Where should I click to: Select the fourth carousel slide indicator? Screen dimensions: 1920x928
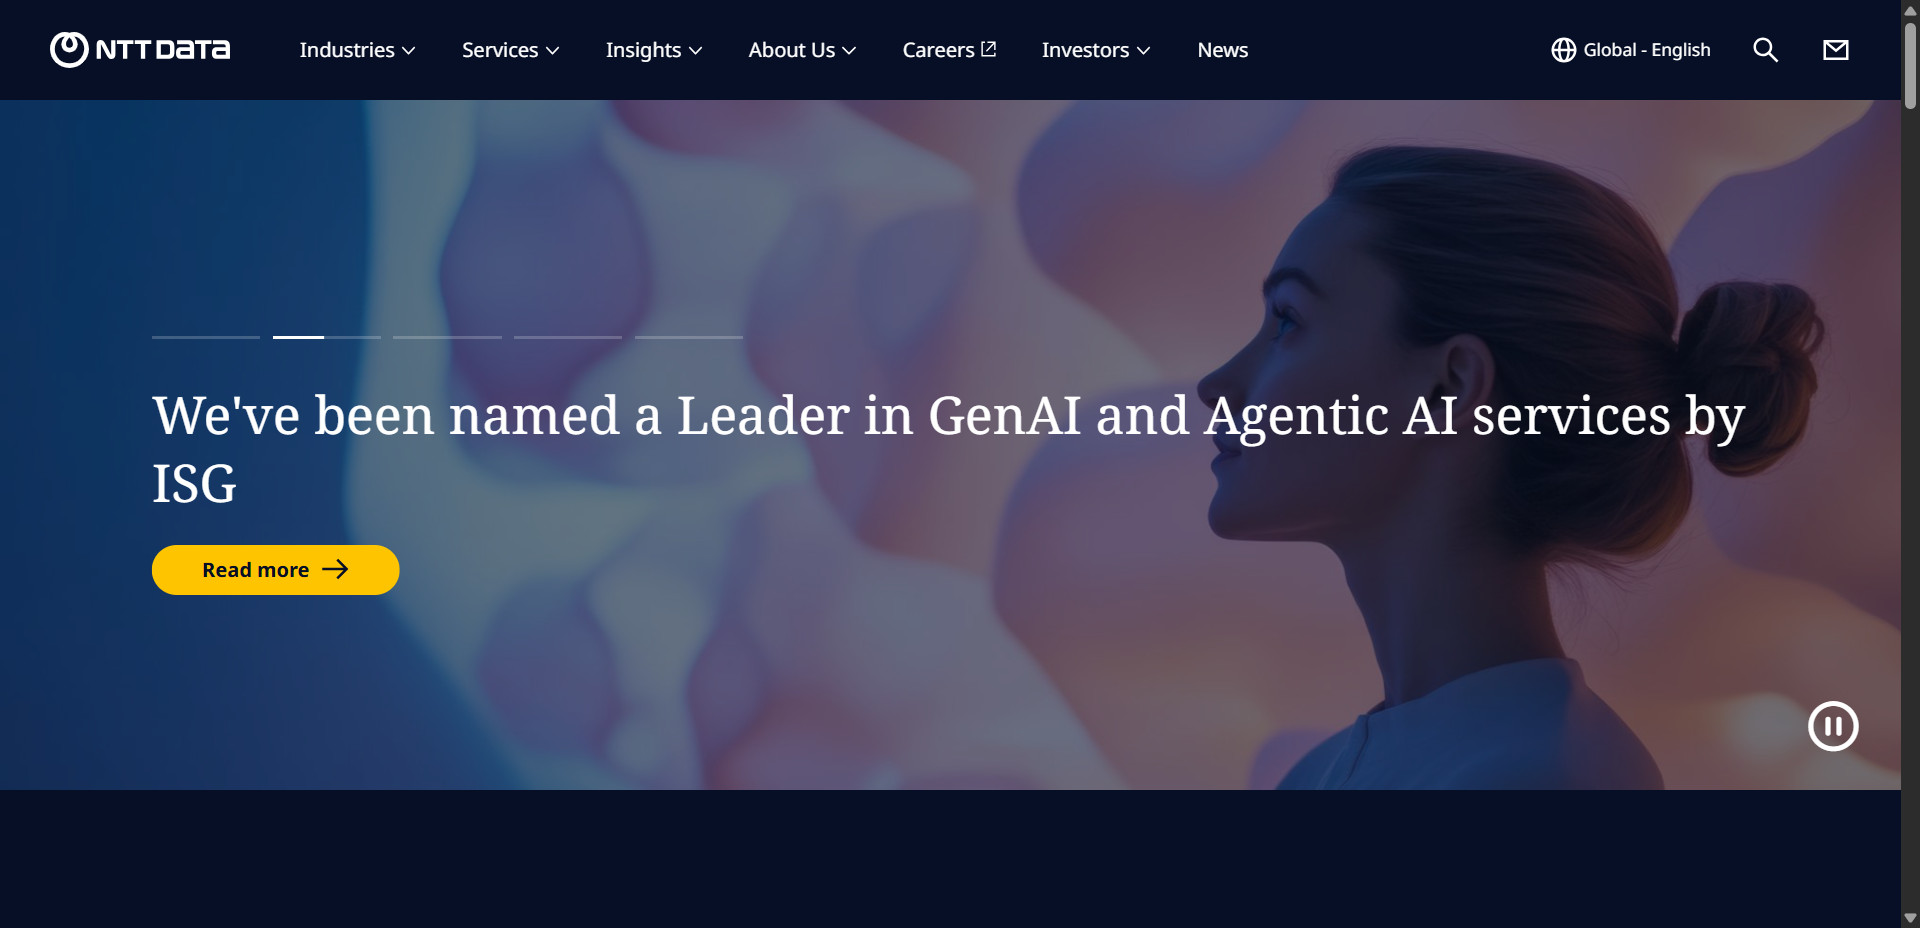568,337
